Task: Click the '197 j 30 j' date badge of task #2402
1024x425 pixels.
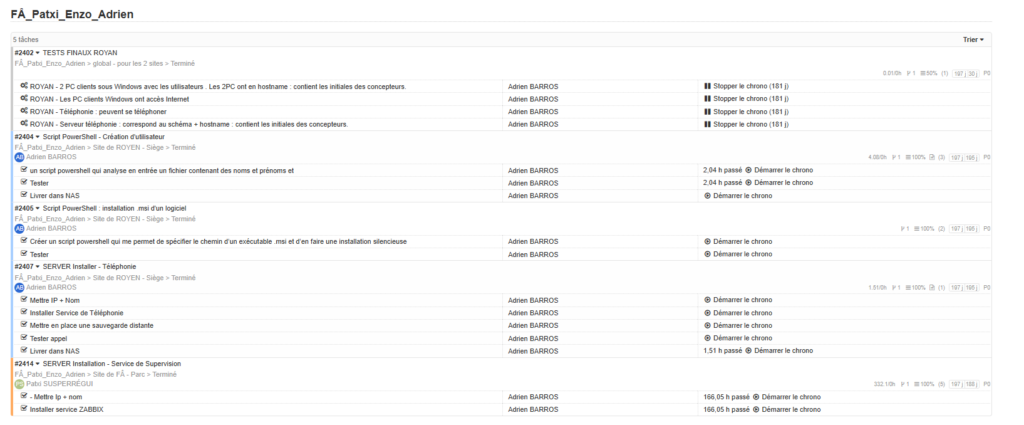Action: [965, 74]
